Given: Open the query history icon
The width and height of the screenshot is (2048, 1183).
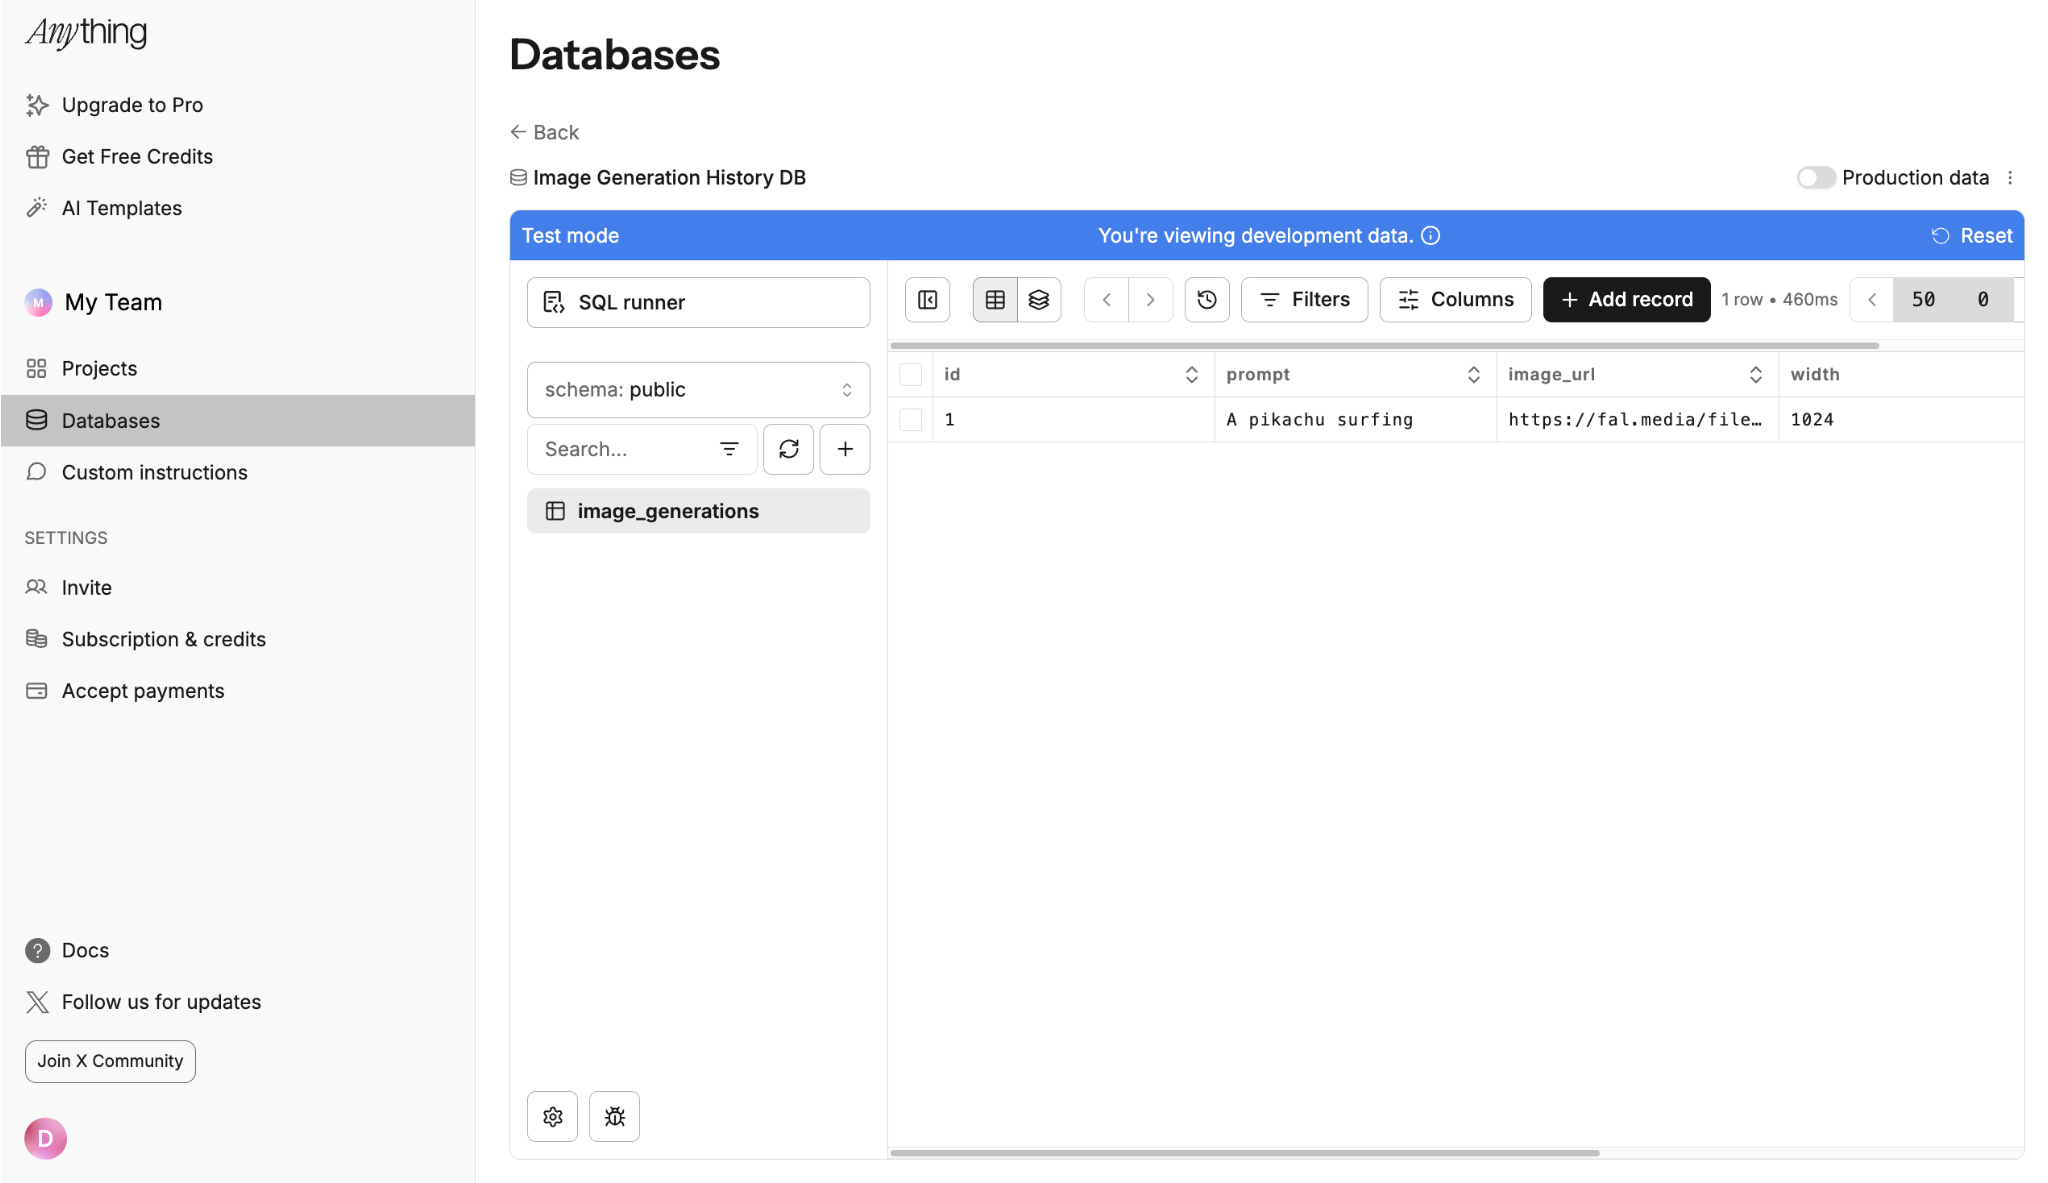Looking at the screenshot, I should 1206,299.
